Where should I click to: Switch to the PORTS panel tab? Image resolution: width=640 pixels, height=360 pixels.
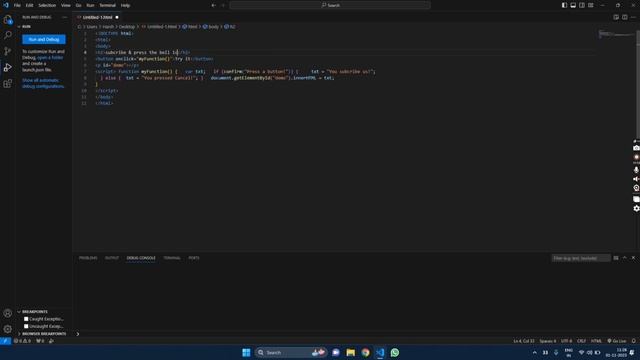(x=194, y=258)
